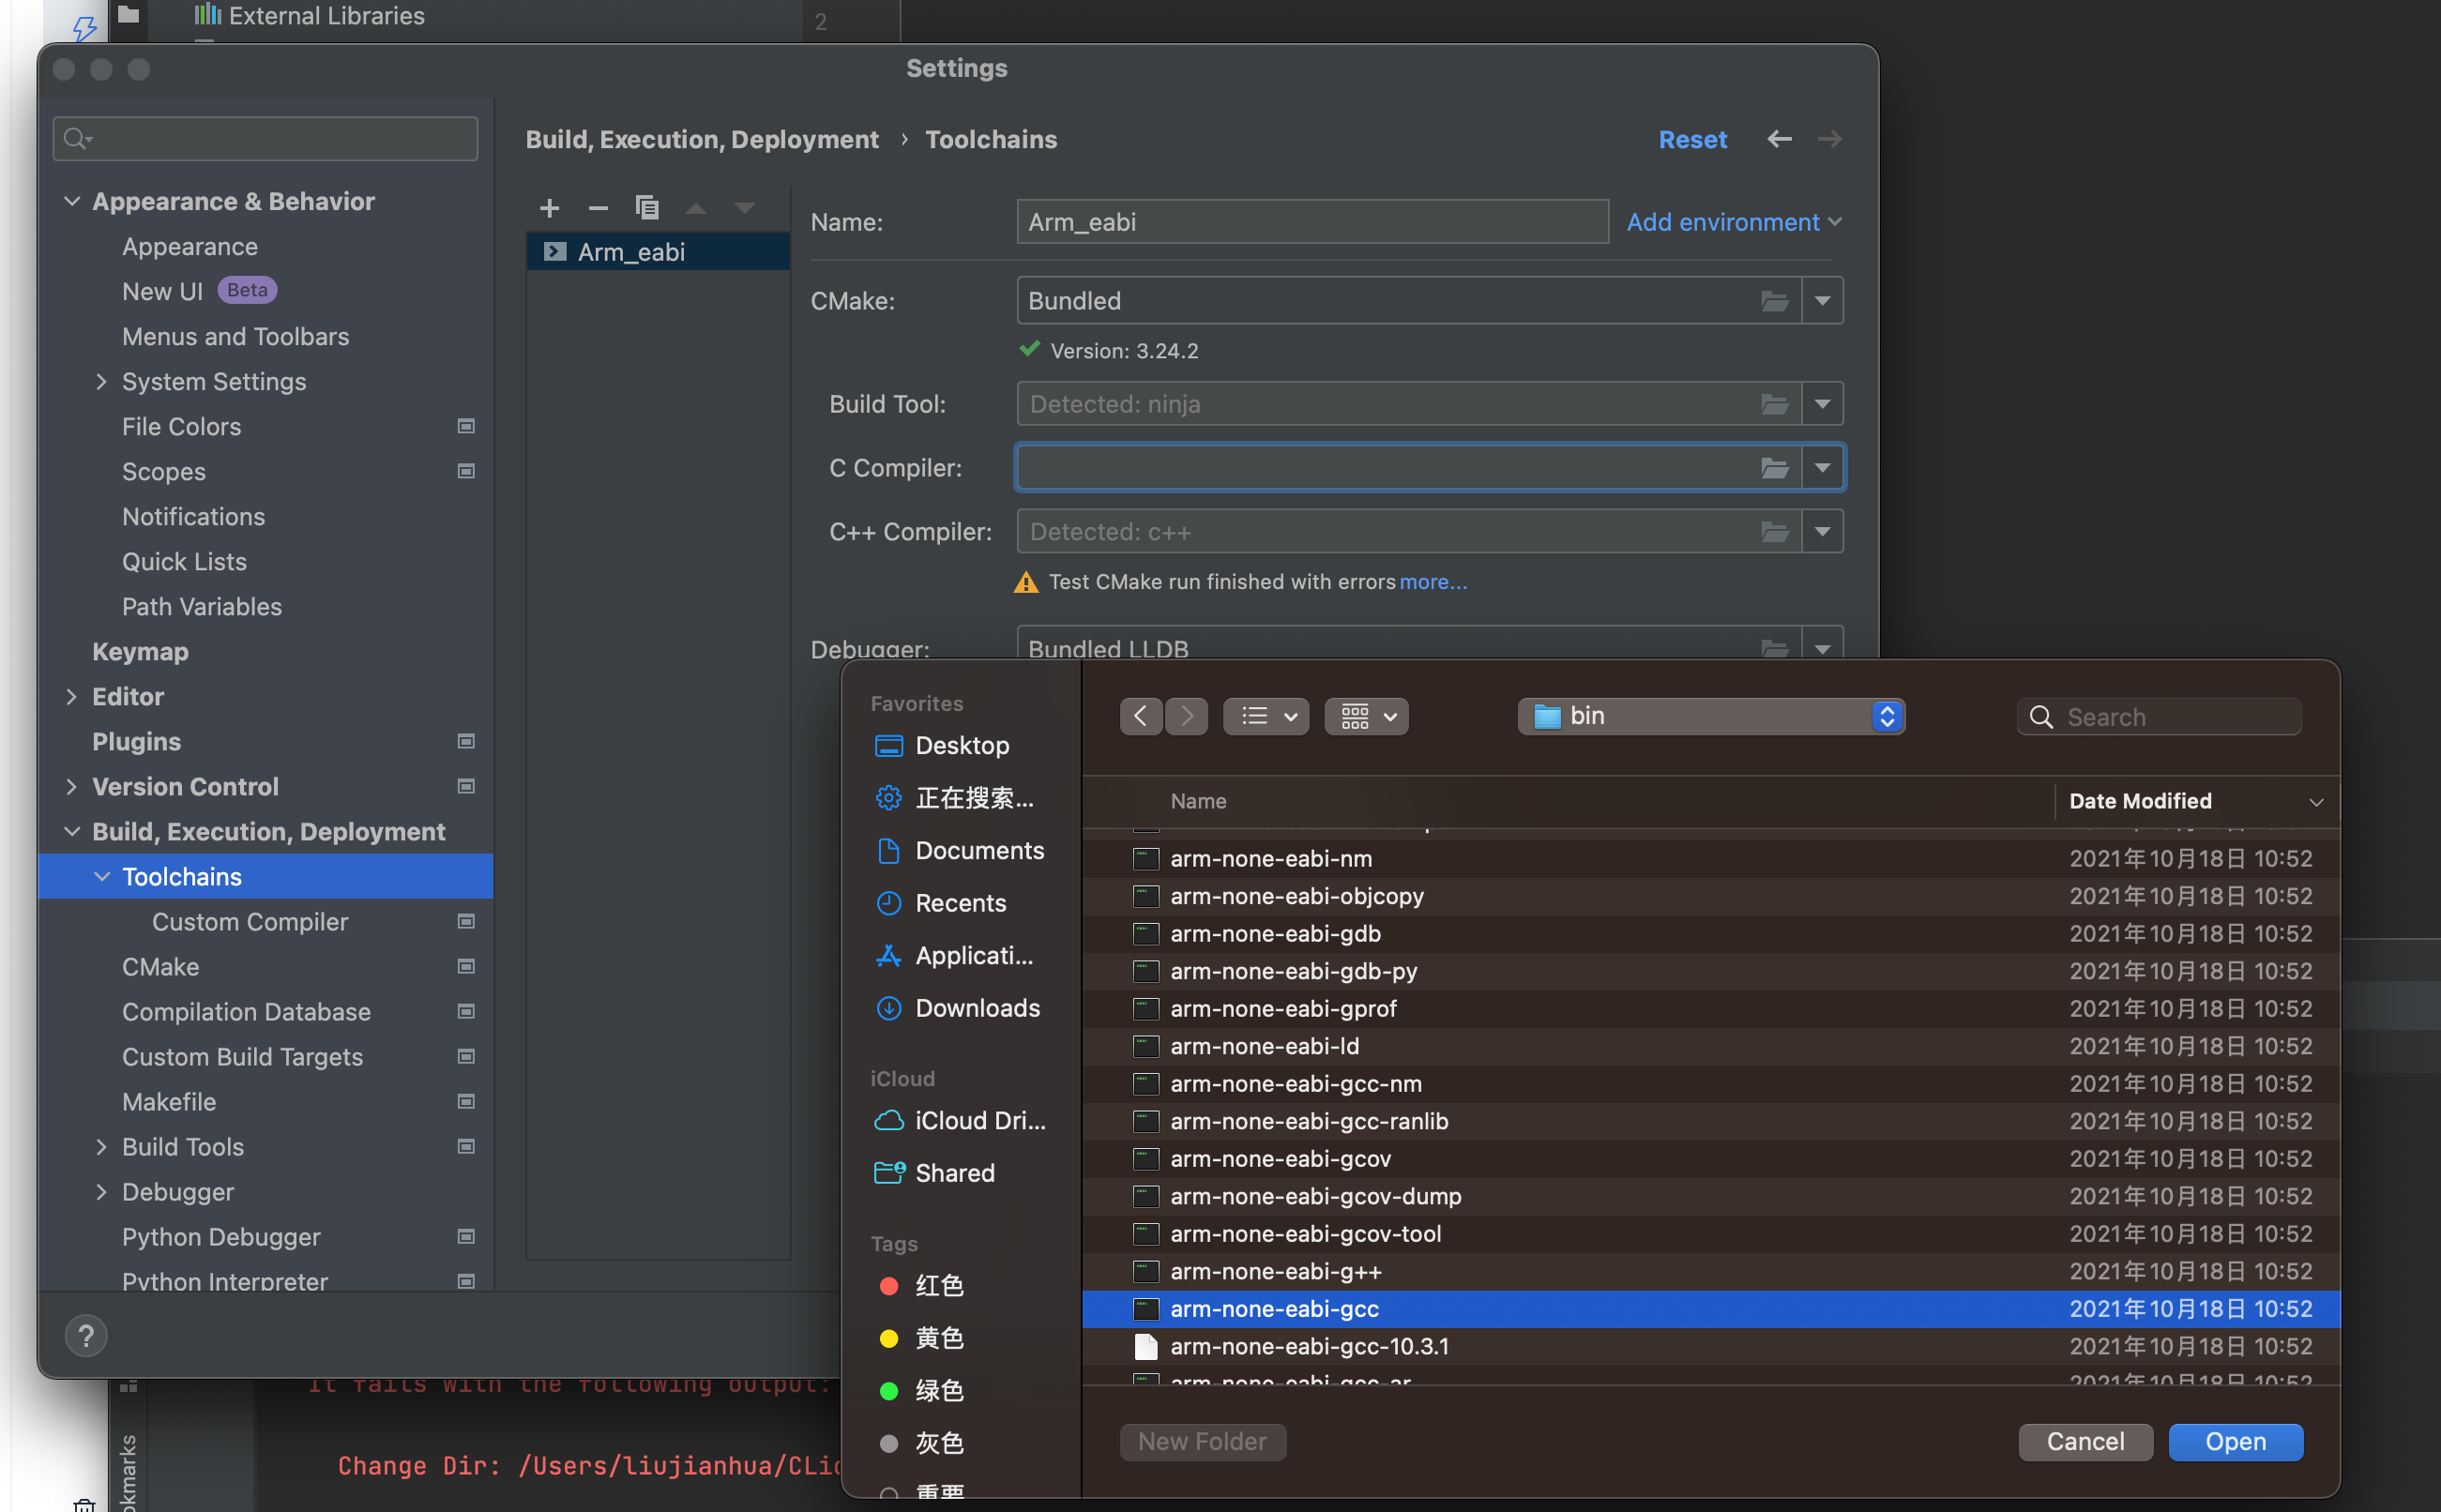Filter by the red tag 红色

pyautogui.click(x=920, y=1286)
